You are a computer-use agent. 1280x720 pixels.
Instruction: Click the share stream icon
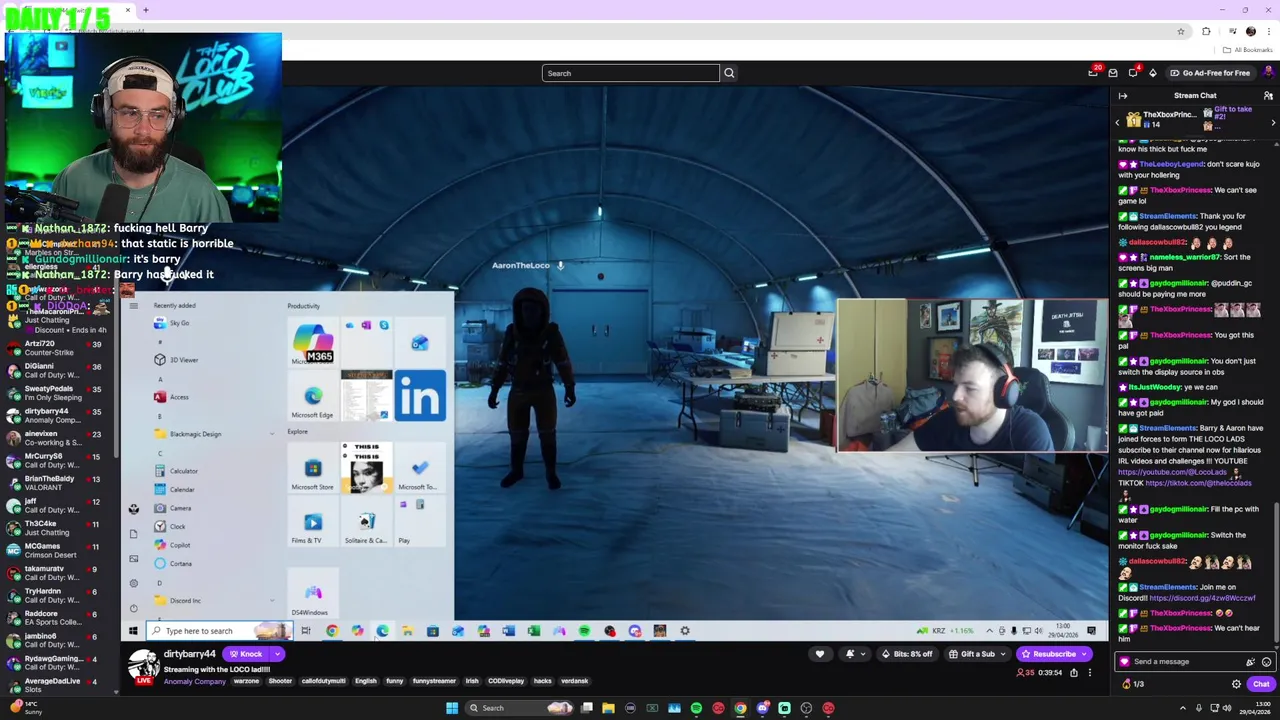coord(1073,673)
